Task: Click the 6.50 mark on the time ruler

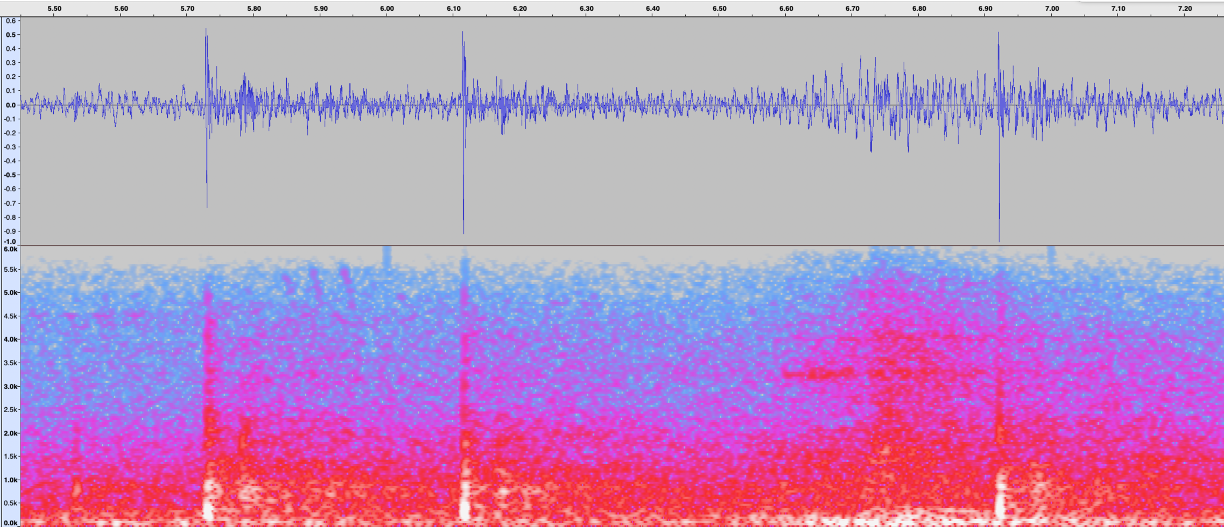Action: [x=719, y=8]
